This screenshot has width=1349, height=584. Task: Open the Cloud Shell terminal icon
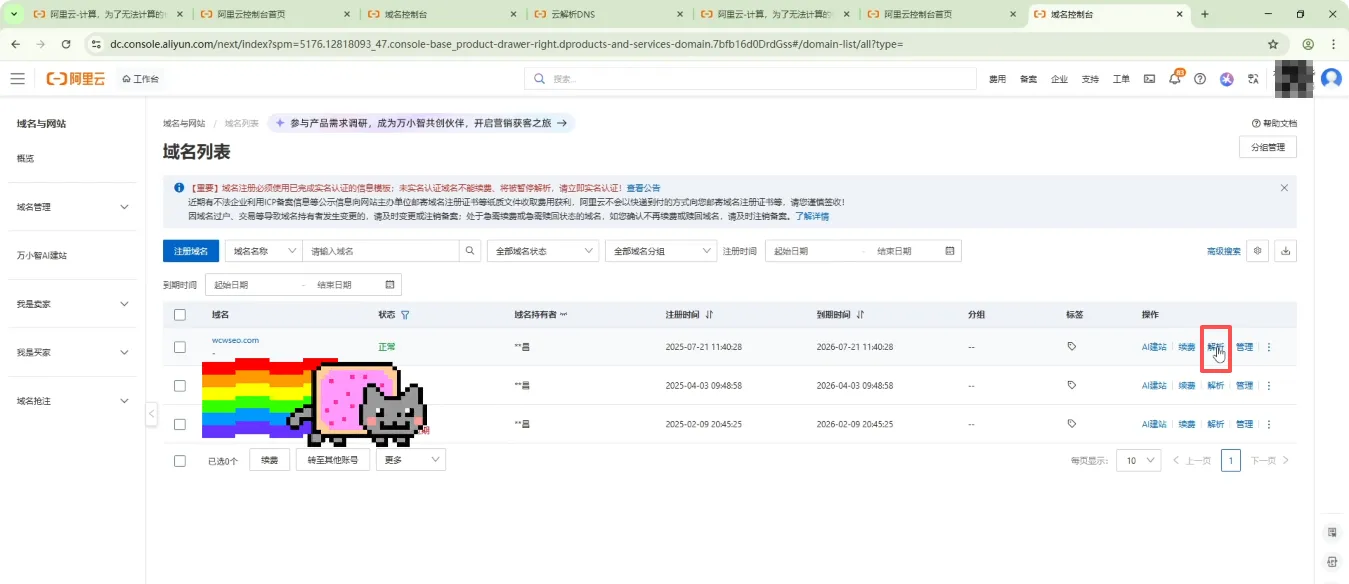[x=1149, y=79]
